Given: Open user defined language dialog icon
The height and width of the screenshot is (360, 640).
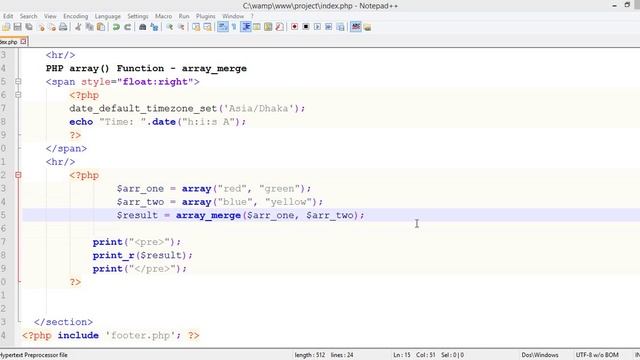Looking at the screenshot, I should click(x=257, y=27).
